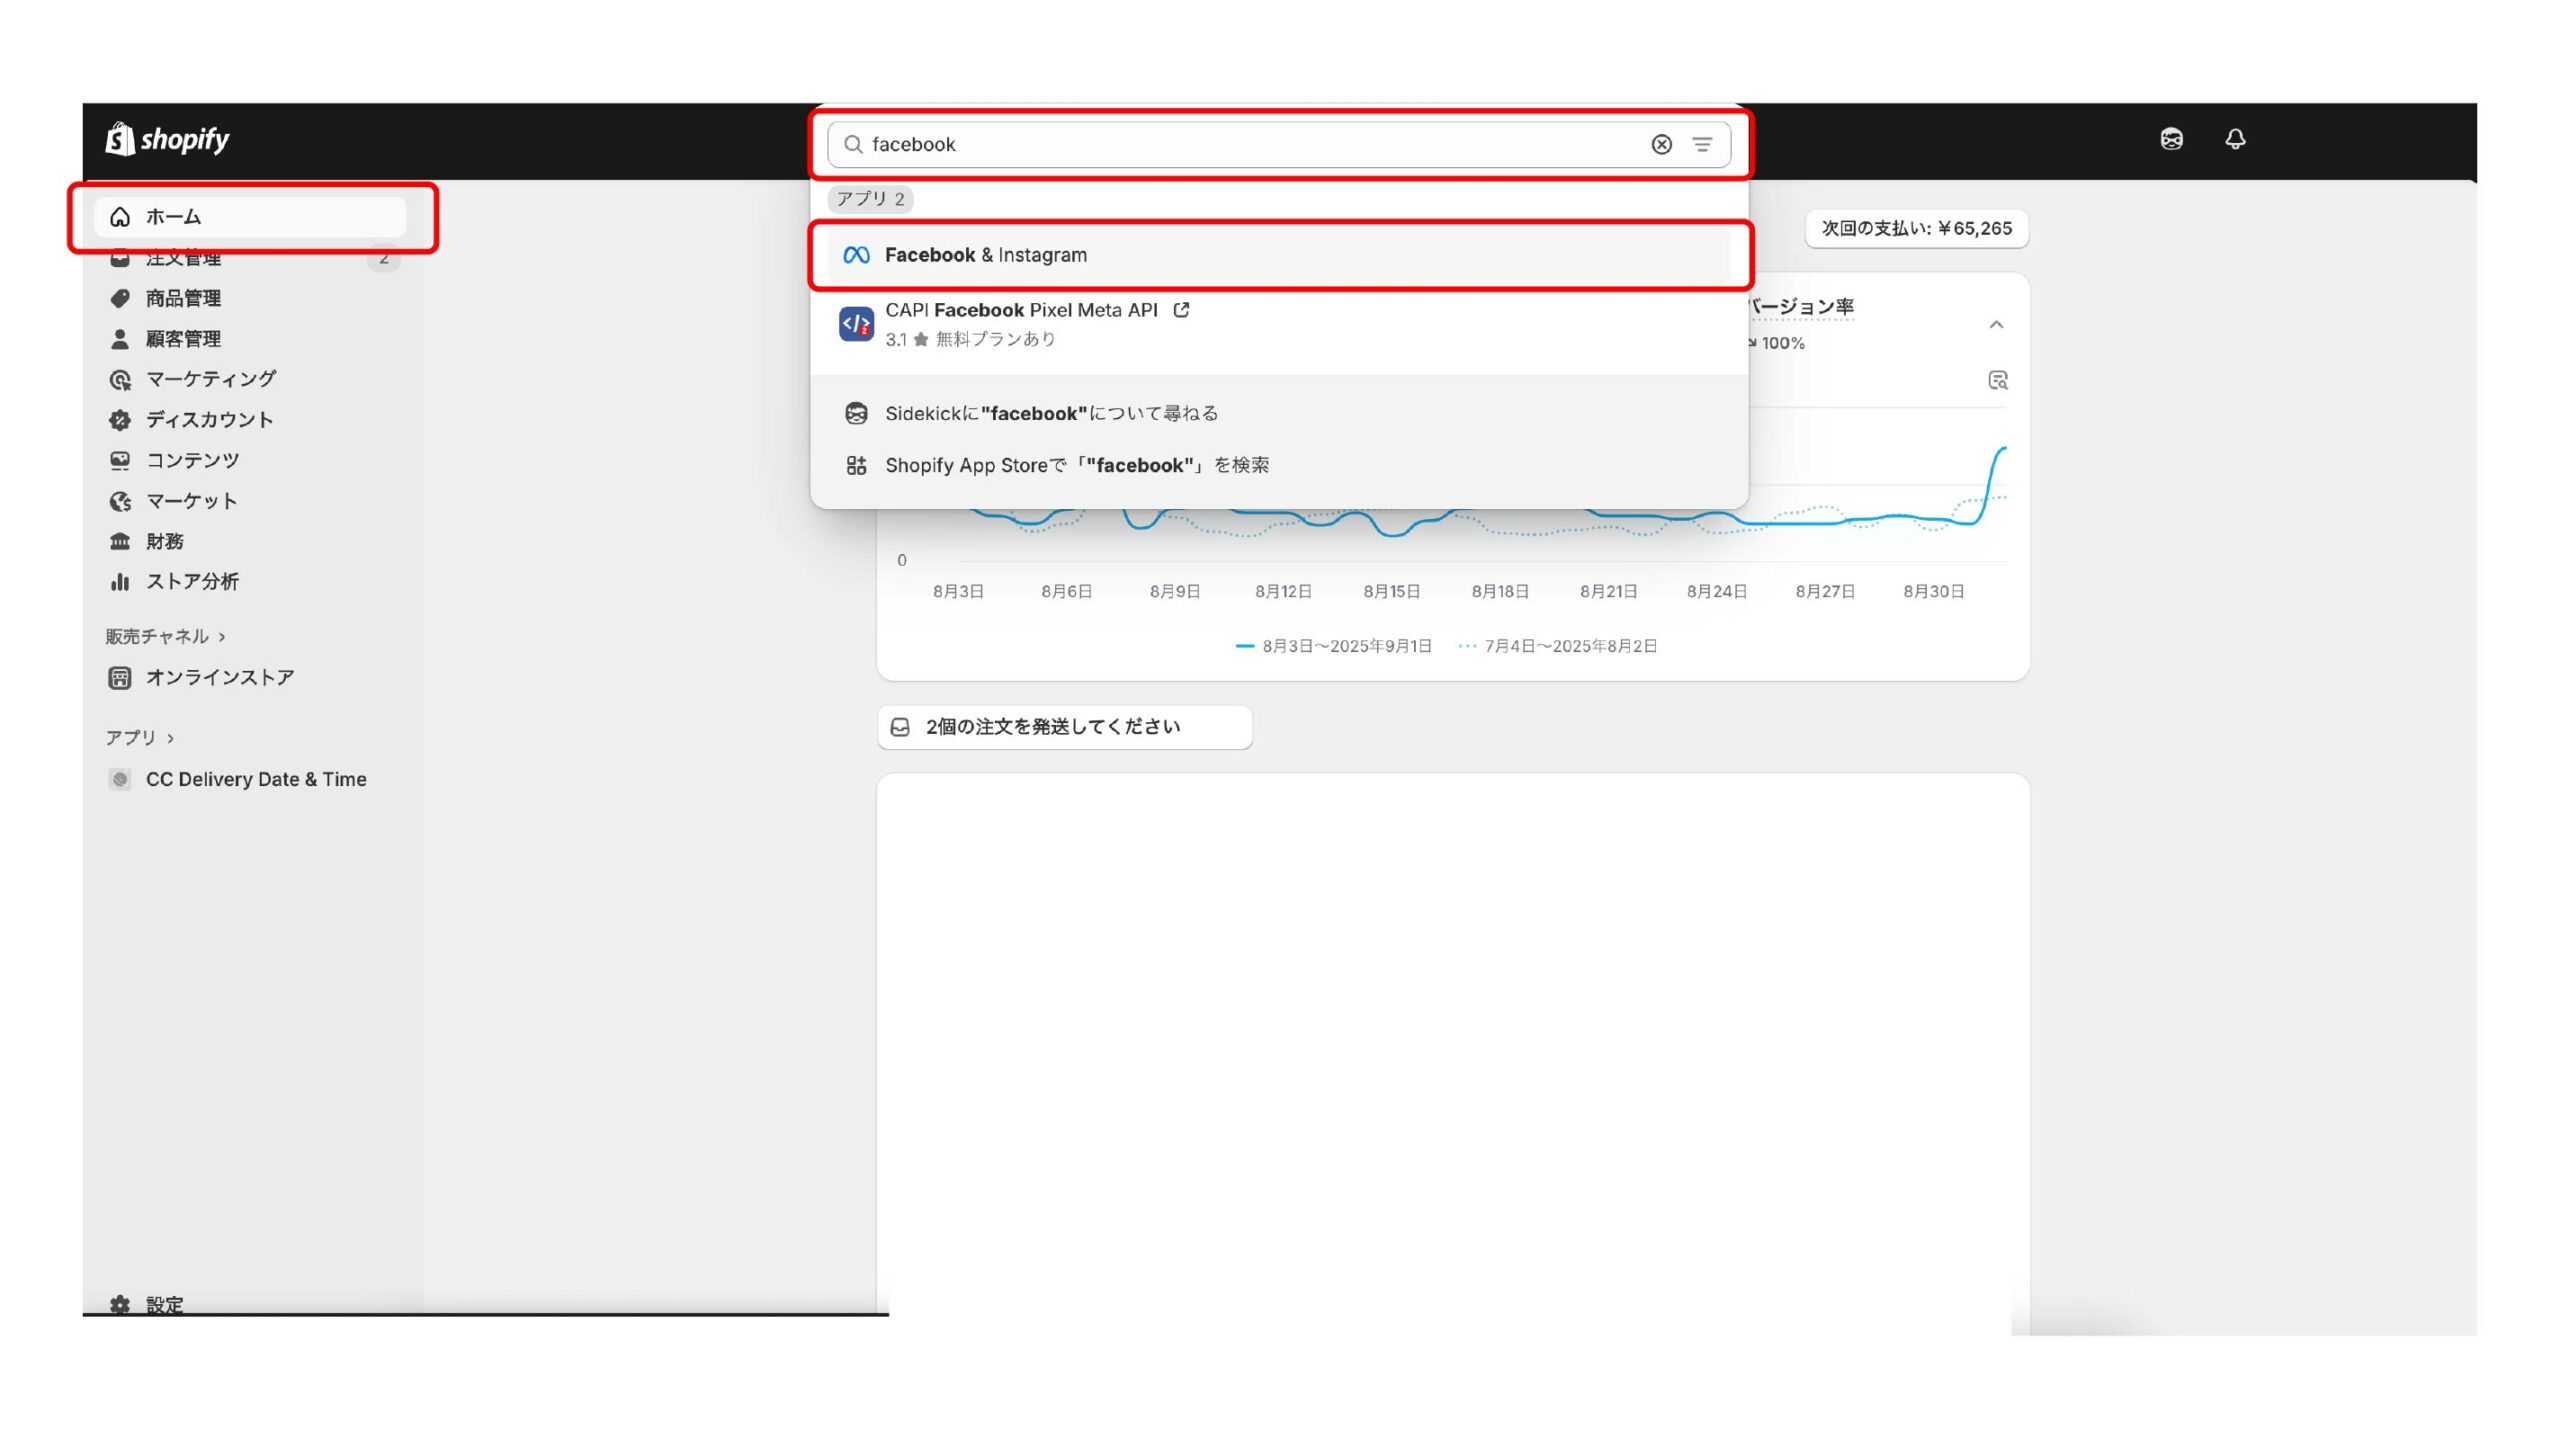2560x1439 pixels.
Task: Click the marketing target icon
Action: pyautogui.click(x=120, y=380)
